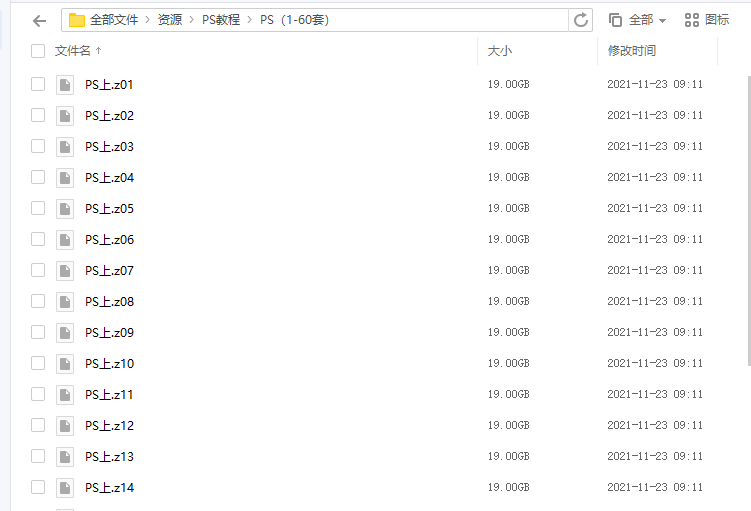
Task: Click the file icon of PS上.z03
Action: coord(65,147)
